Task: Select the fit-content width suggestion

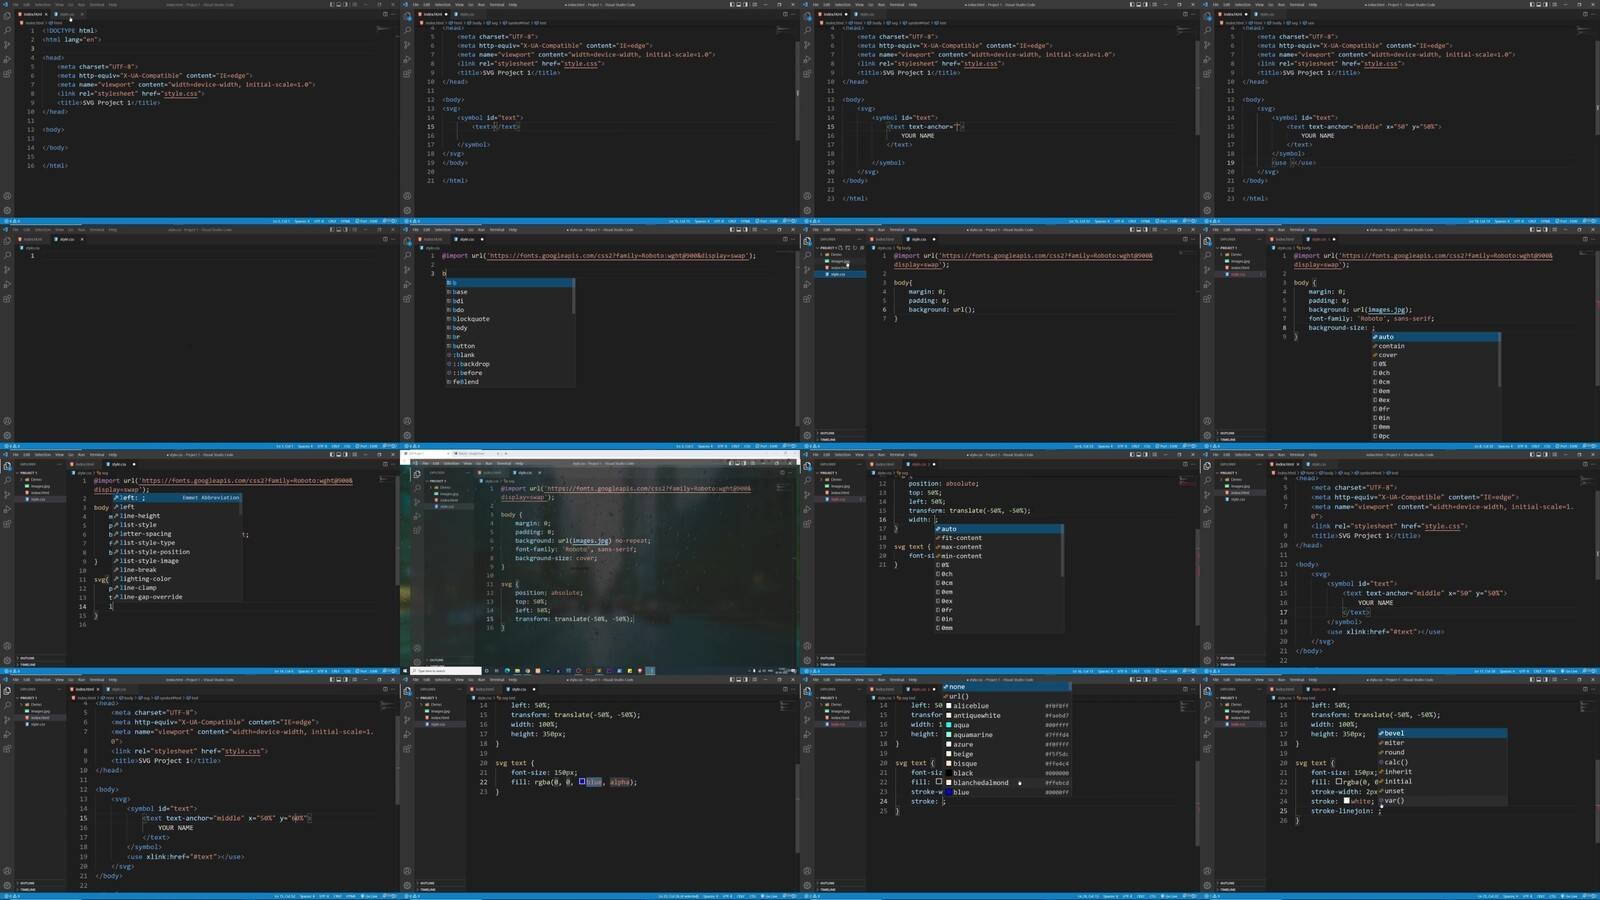Action: point(999,538)
